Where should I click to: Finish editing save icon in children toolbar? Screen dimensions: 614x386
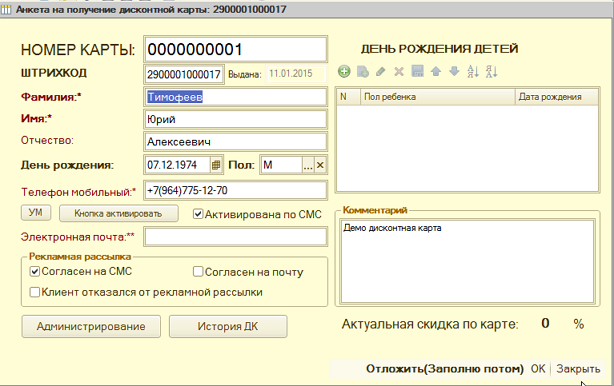(417, 71)
